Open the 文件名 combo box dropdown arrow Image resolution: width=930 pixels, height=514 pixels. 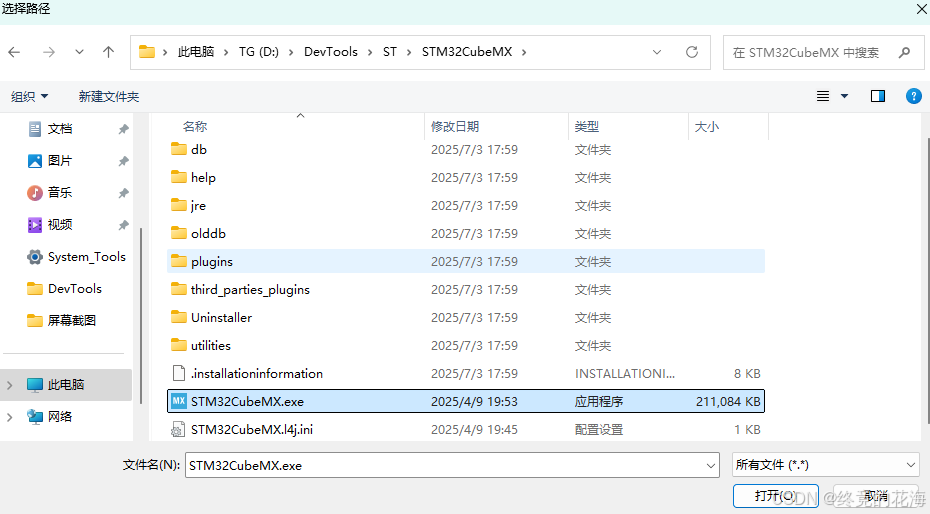[x=711, y=465]
